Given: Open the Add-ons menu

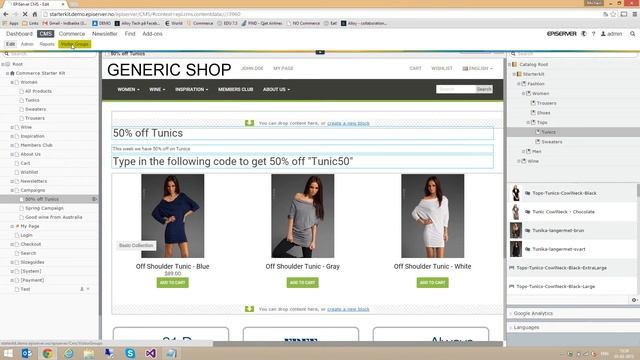Looking at the screenshot, I should pyautogui.click(x=152, y=34).
